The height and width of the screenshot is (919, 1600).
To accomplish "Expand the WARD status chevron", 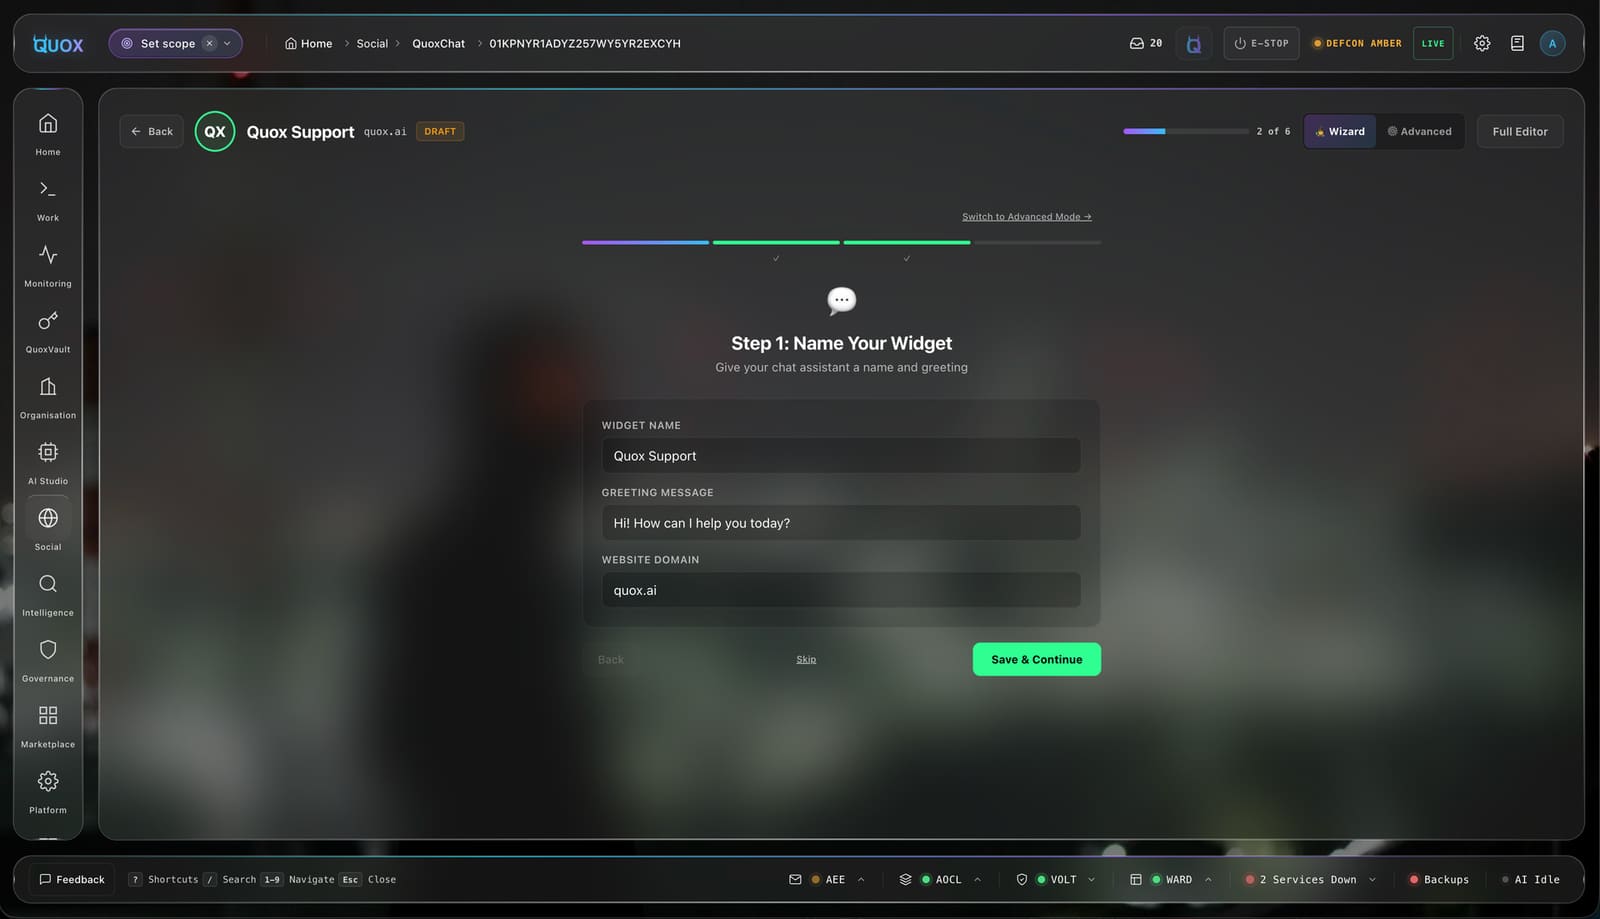I will tap(1208, 880).
